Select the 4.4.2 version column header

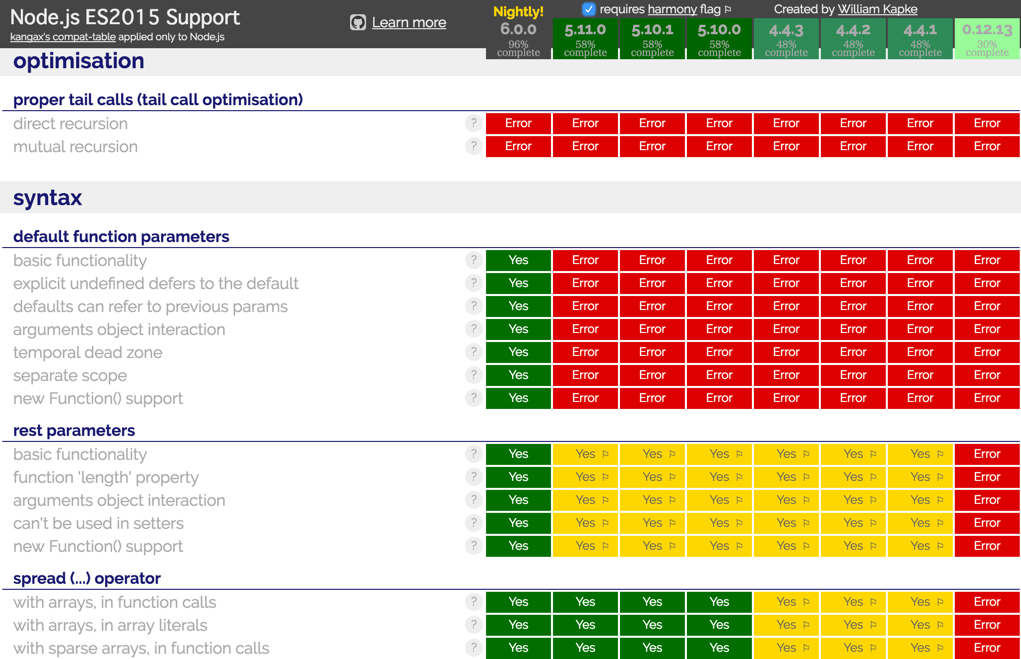[x=853, y=39]
